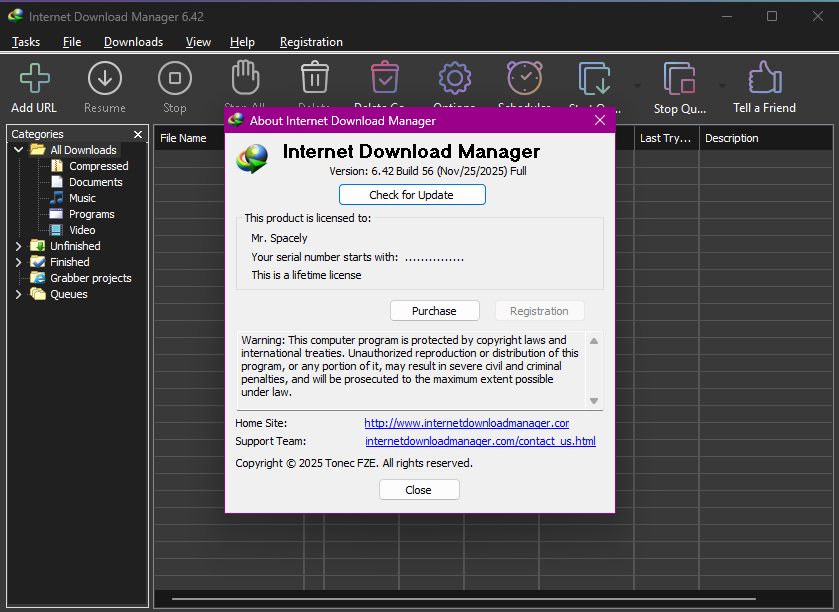Collapse the All Downloads category tree
Viewport: 839px width, 612px height.
click(x=18, y=150)
